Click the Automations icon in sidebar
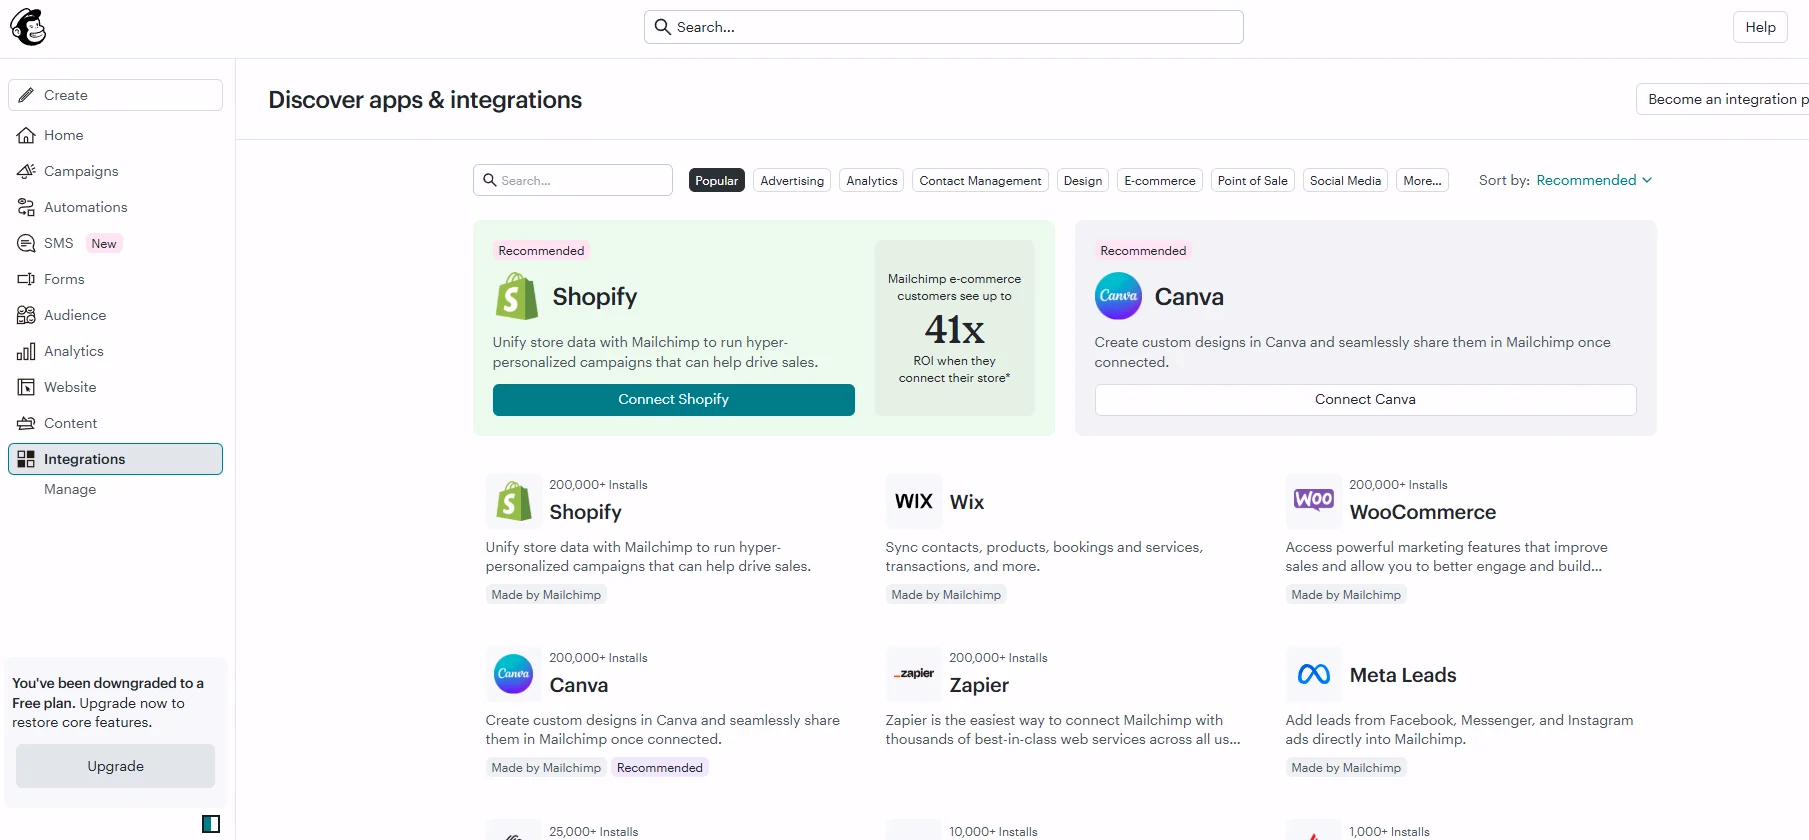The height and width of the screenshot is (840, 1809). click(26, 207)
